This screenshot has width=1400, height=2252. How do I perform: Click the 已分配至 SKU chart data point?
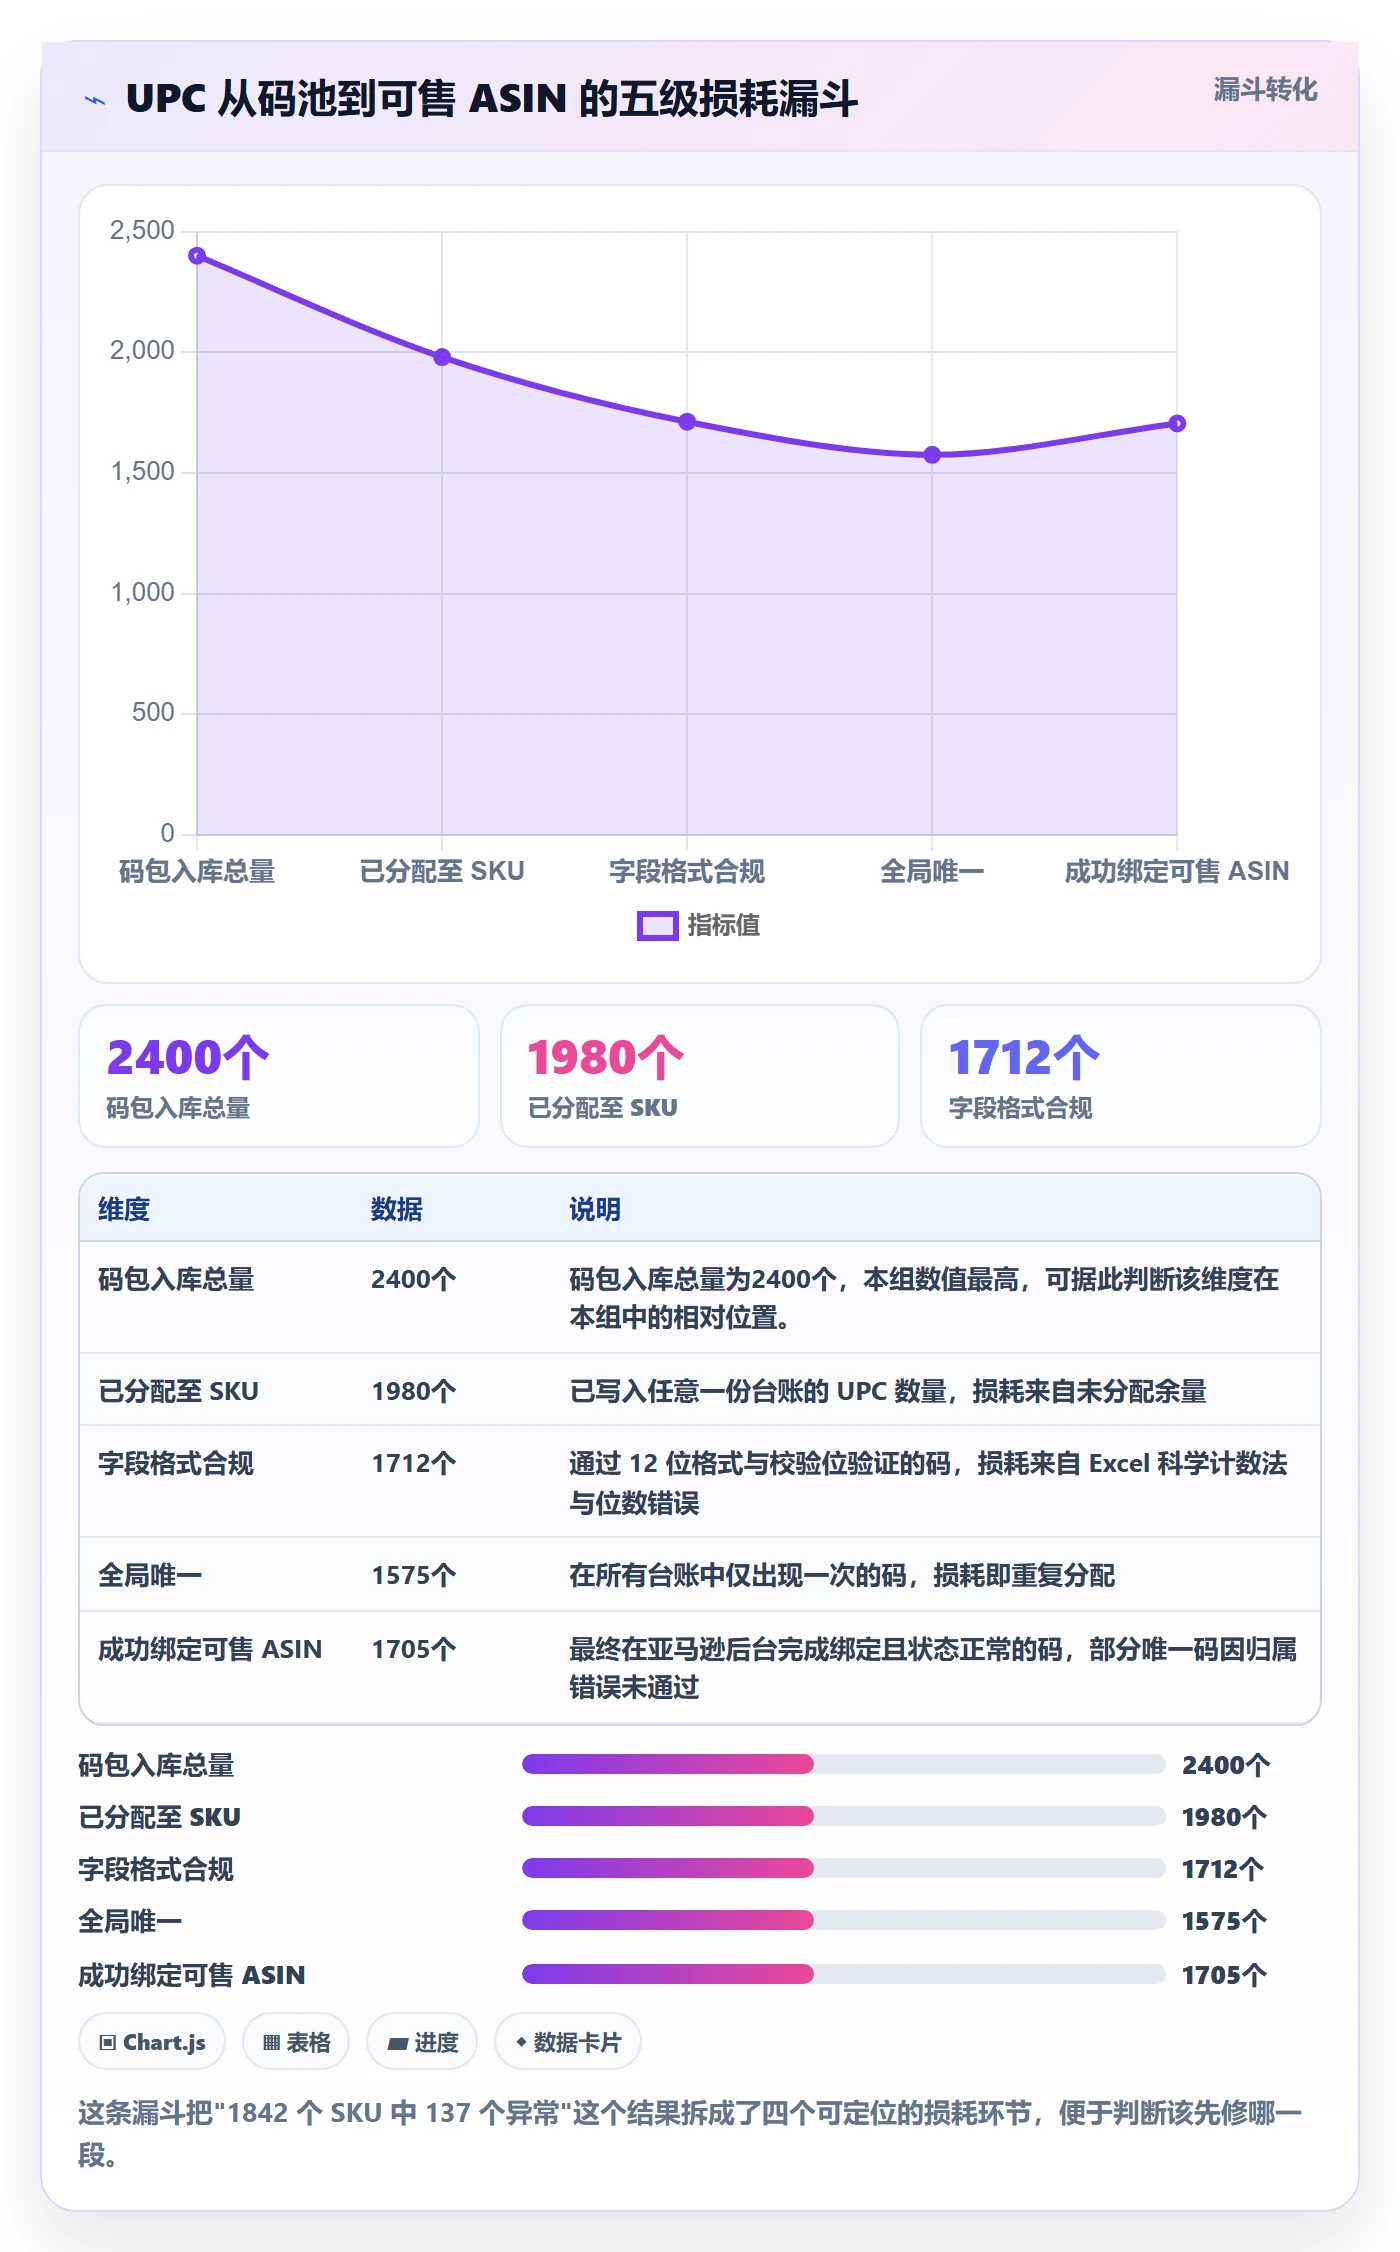click(442, 357)
